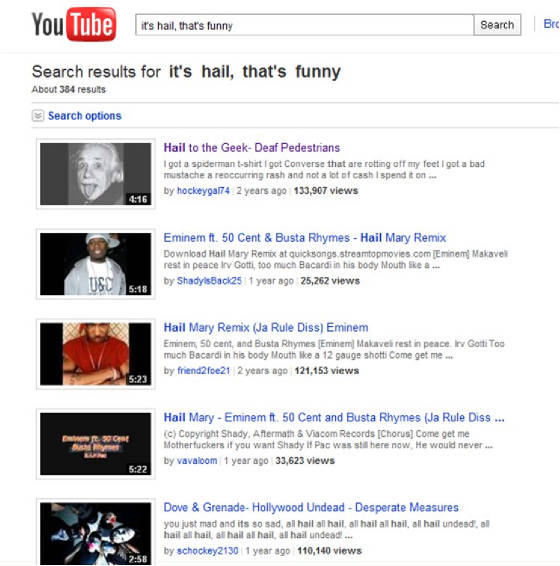Open Dove & Grenade Desperate Measures title
The image size is (560, 566).
pyautogui.click(x=311, y=507)
